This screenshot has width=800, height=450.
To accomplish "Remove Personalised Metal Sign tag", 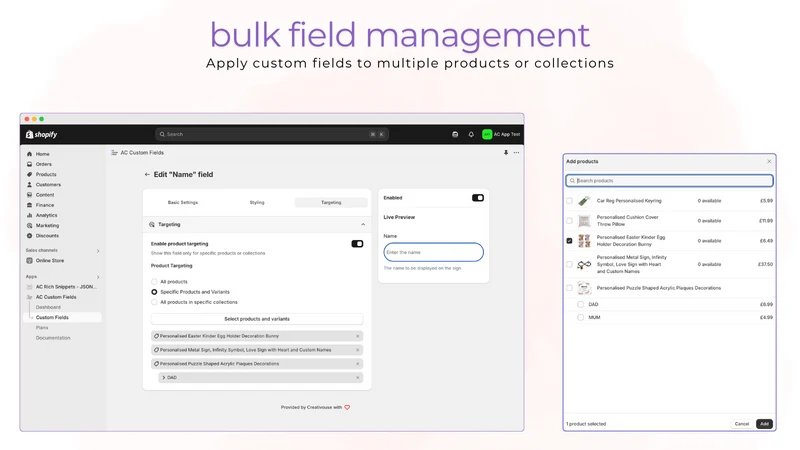I will (358, 350).
